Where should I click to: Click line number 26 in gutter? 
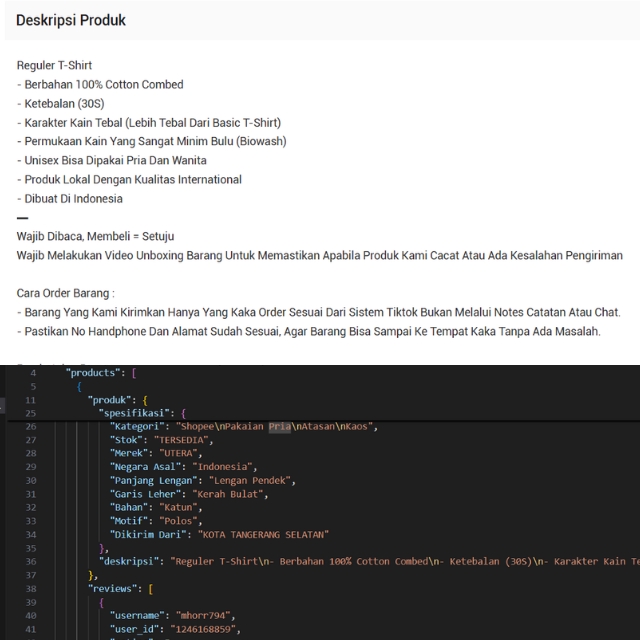[31, 427]
